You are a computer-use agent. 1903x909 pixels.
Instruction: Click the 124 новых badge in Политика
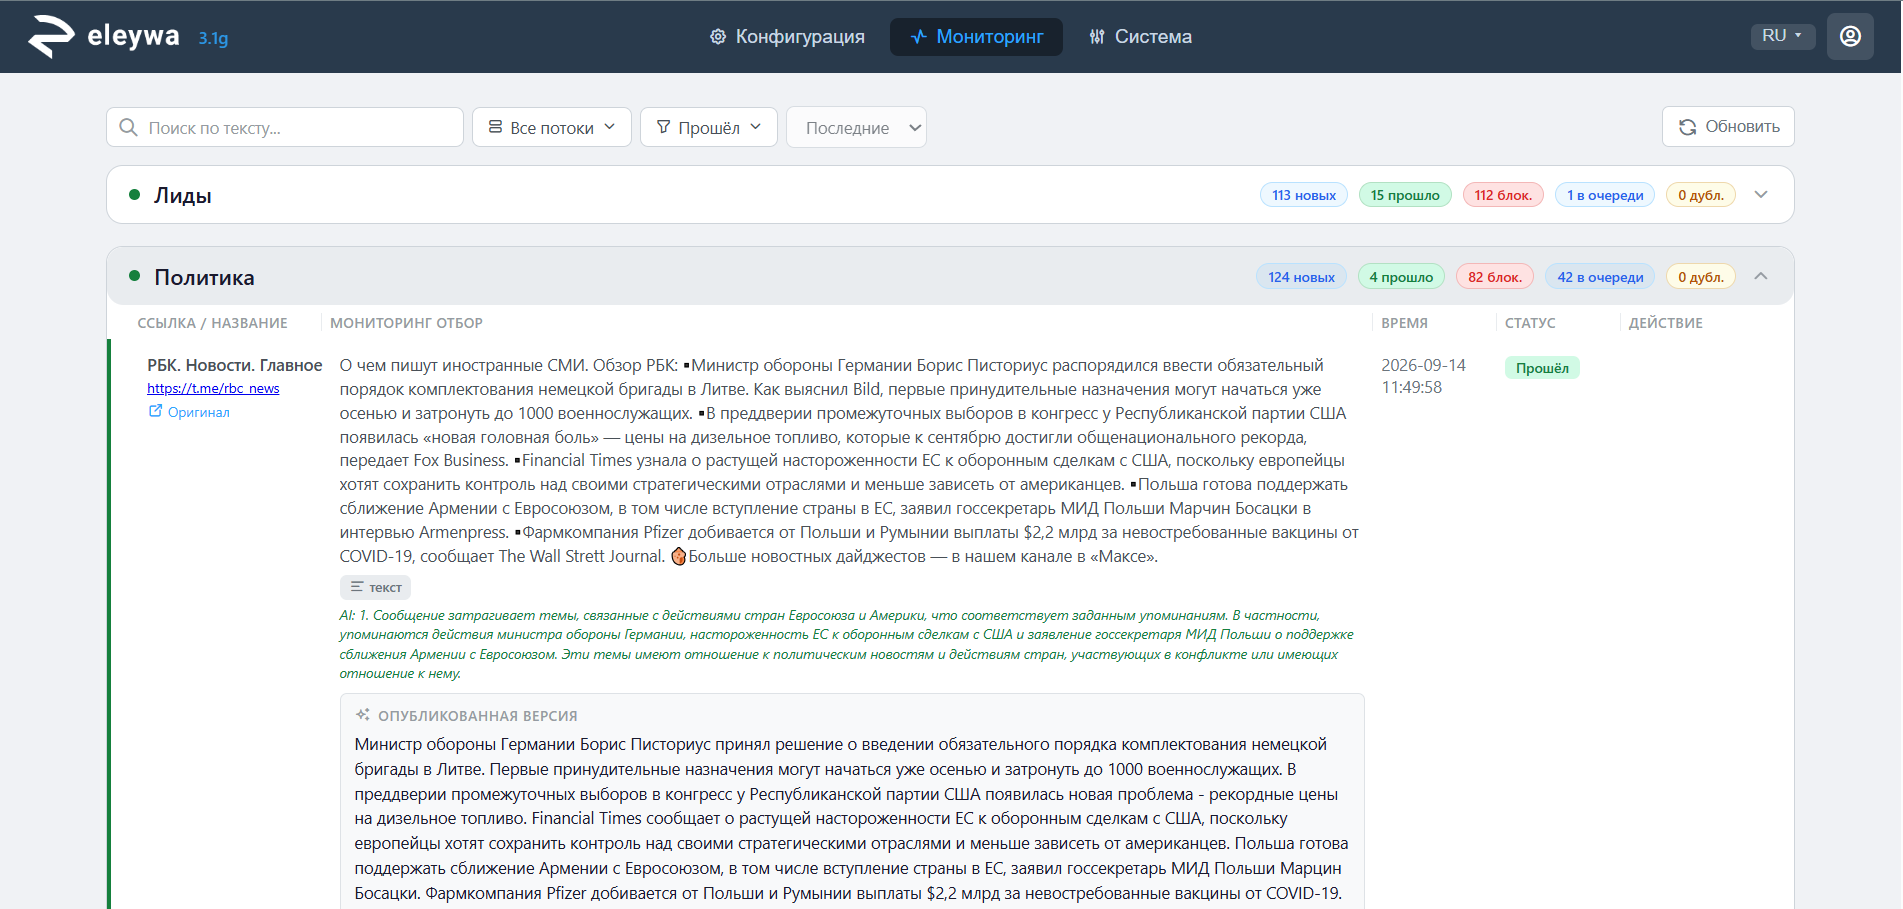coord(1302,277)
